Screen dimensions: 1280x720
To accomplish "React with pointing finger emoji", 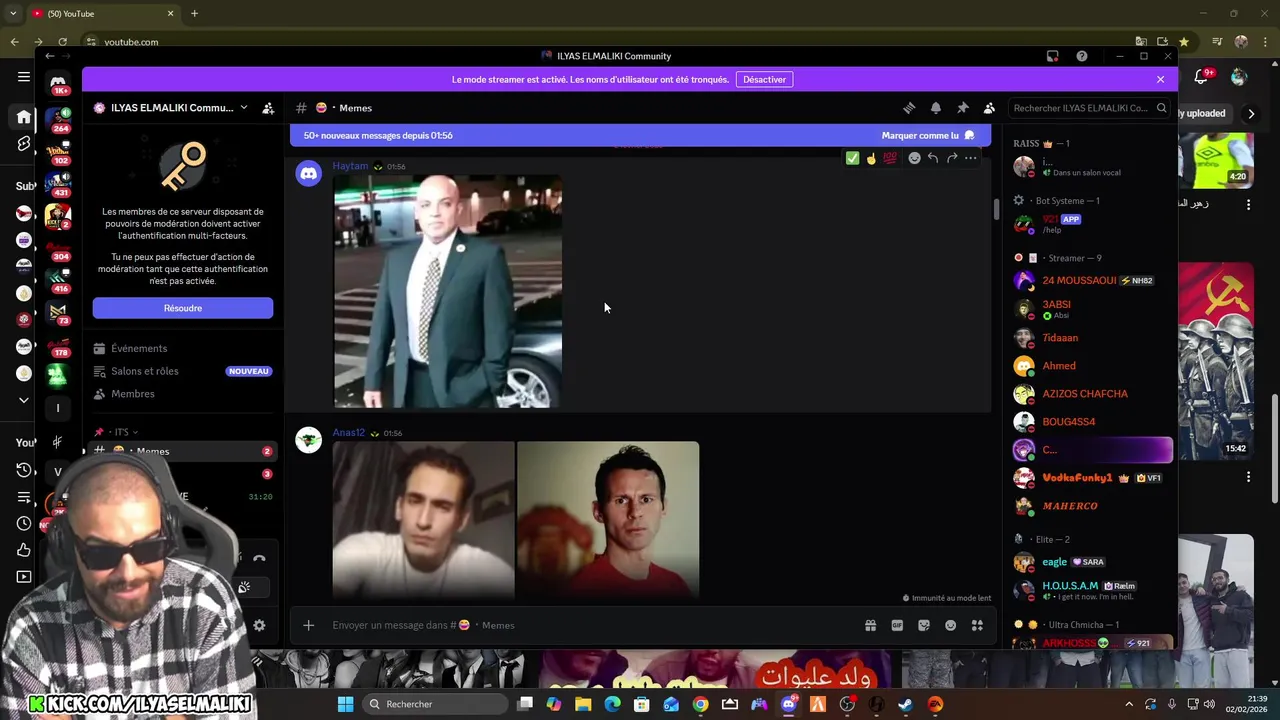I will [871, 158].
